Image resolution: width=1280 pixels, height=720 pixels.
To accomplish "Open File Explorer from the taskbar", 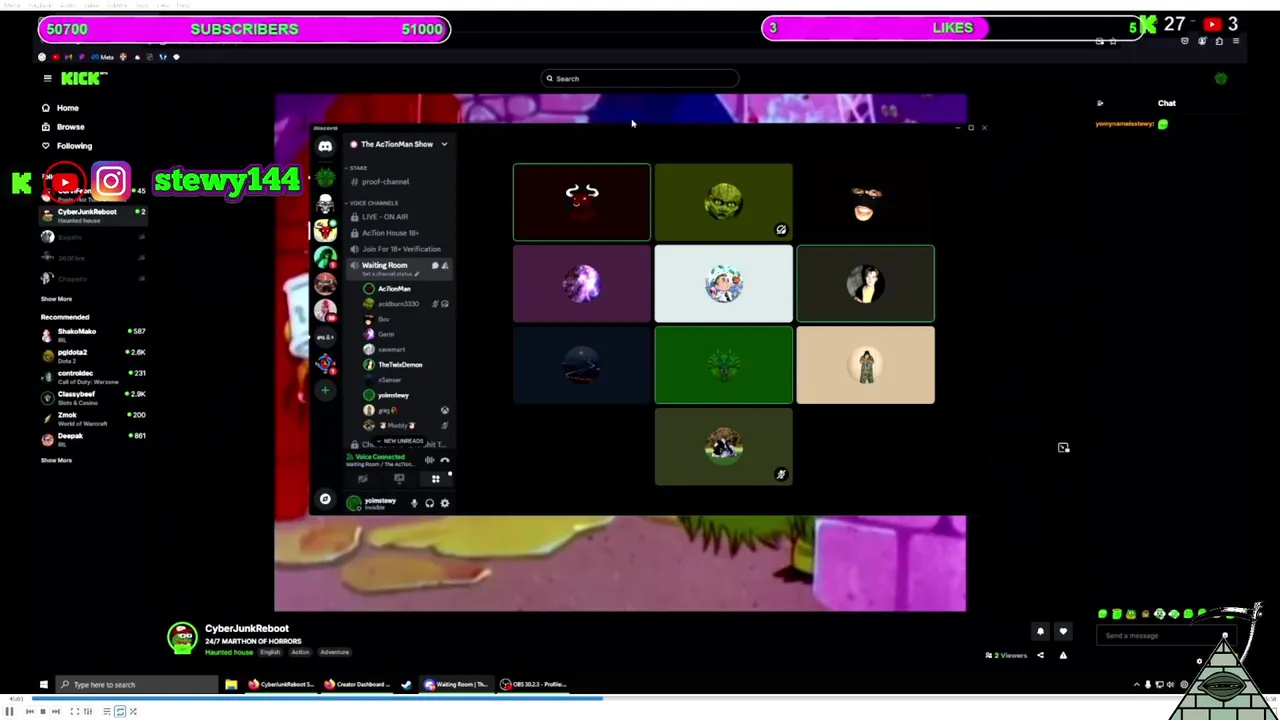I will 231,685.
